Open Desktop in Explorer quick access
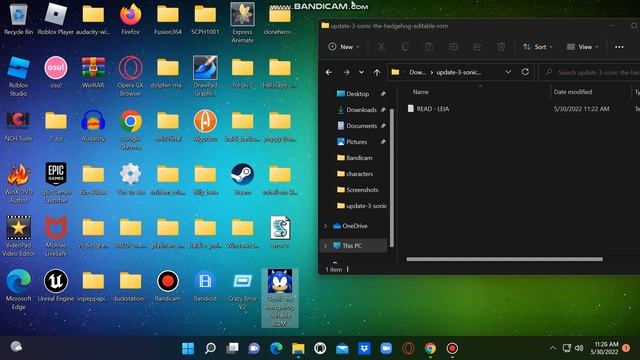Viewport: 640px width, 360px height. (x=357, y=94)
